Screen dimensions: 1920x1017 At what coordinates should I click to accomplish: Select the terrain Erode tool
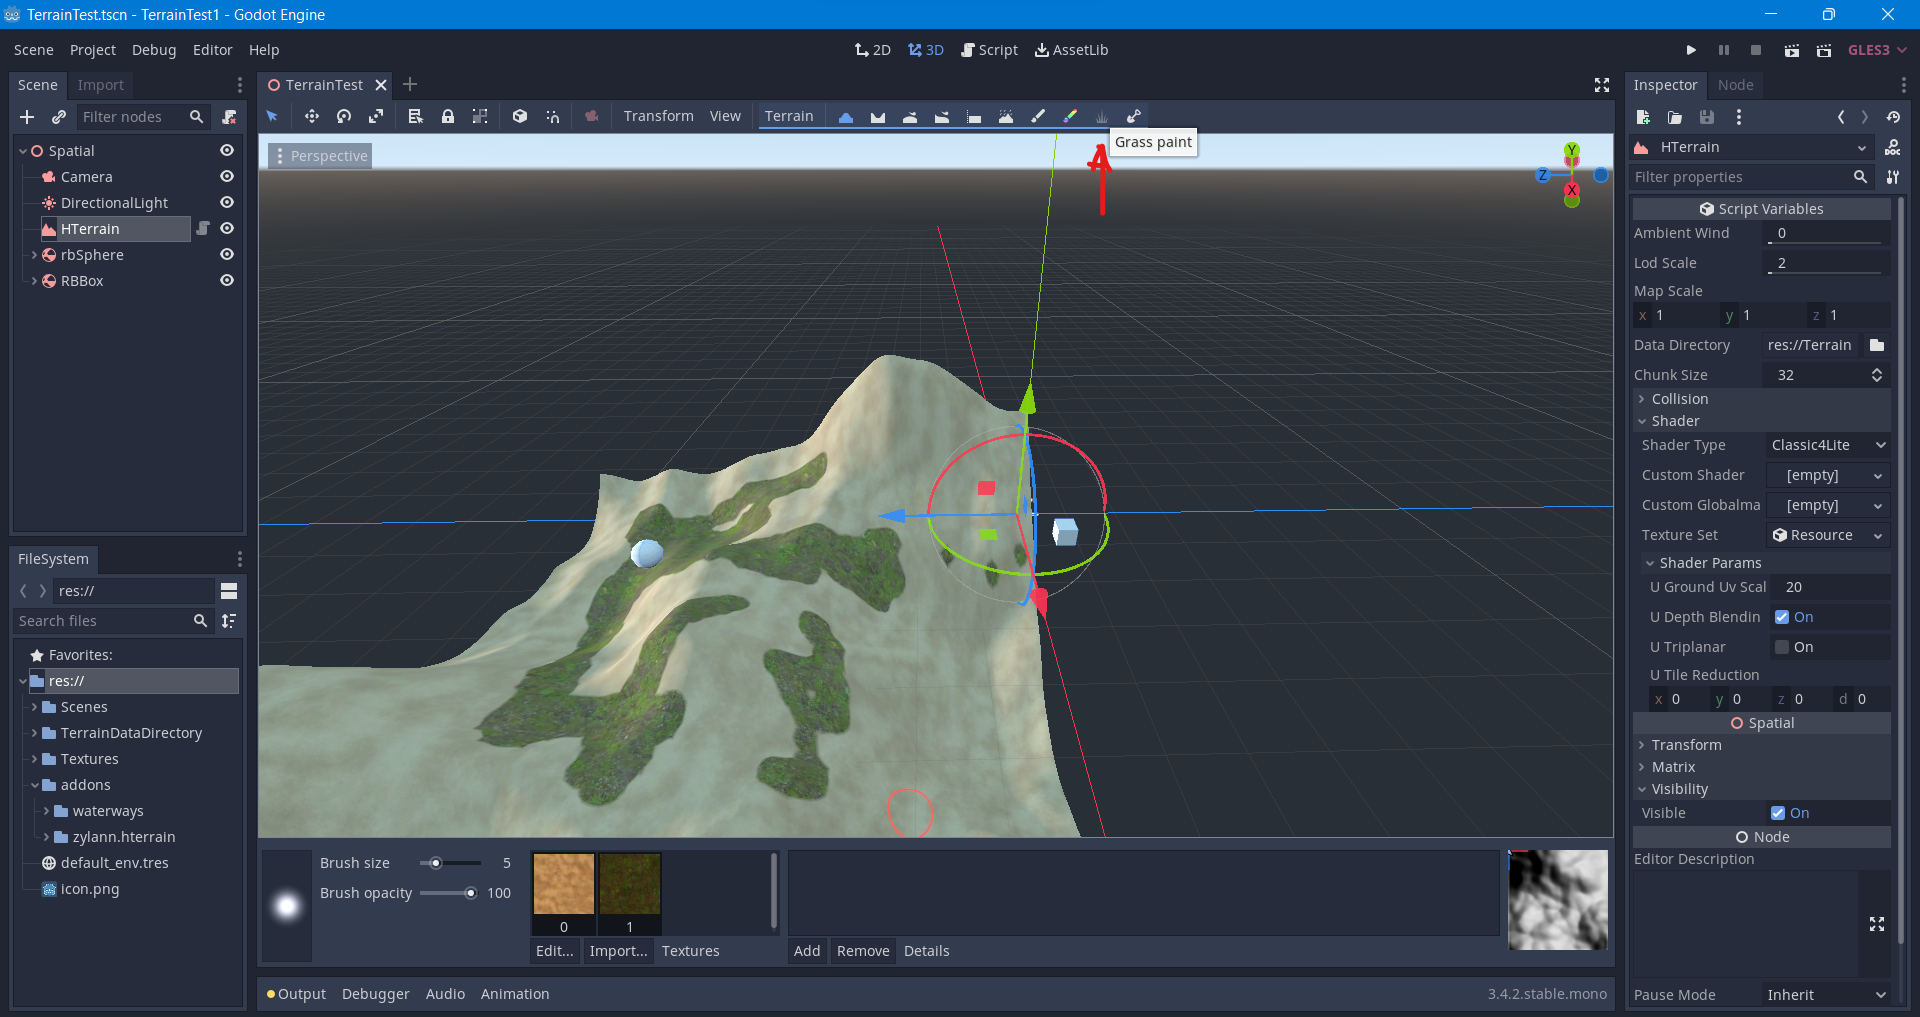(1006, 116)
